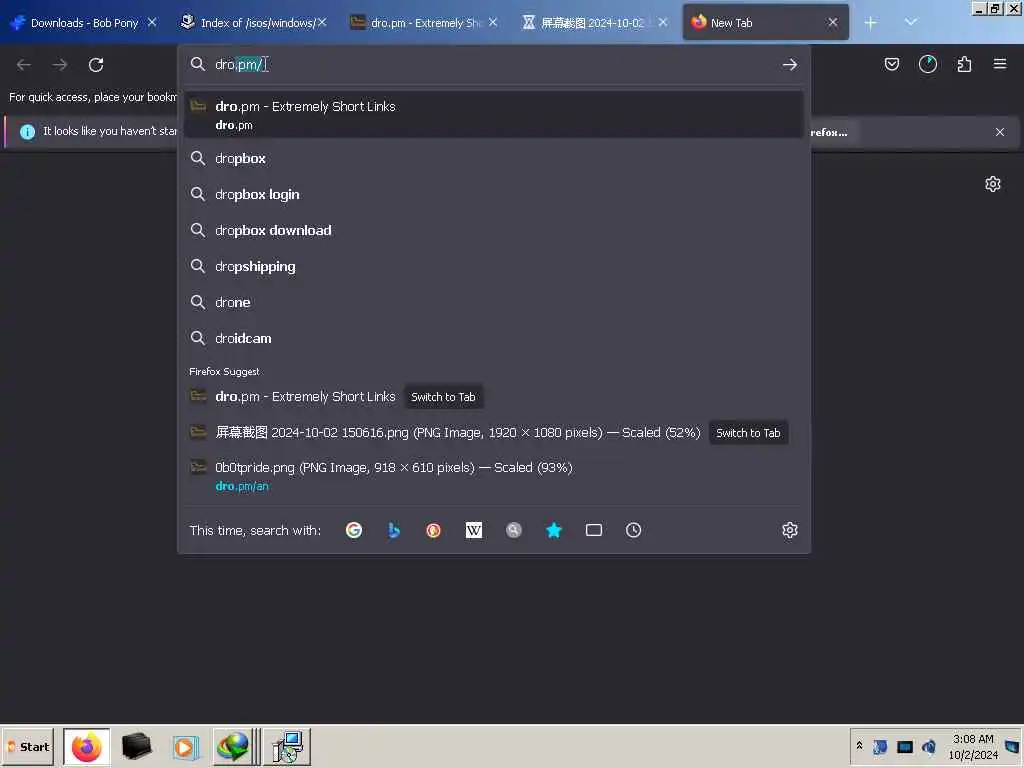Close the Downloads - Bob Pony tab
This screenshot has height=768, width=1024.
pos(152,22)
